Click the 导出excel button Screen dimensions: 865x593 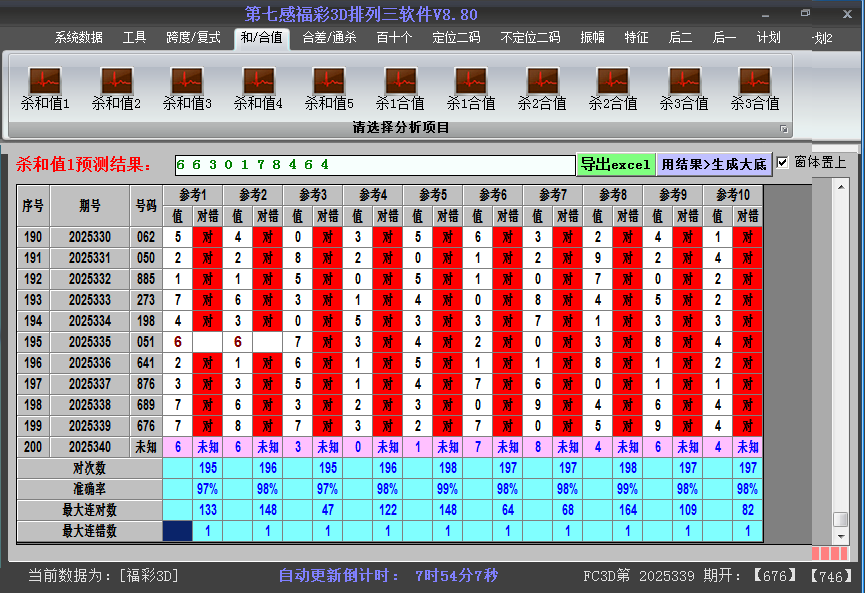615,164
